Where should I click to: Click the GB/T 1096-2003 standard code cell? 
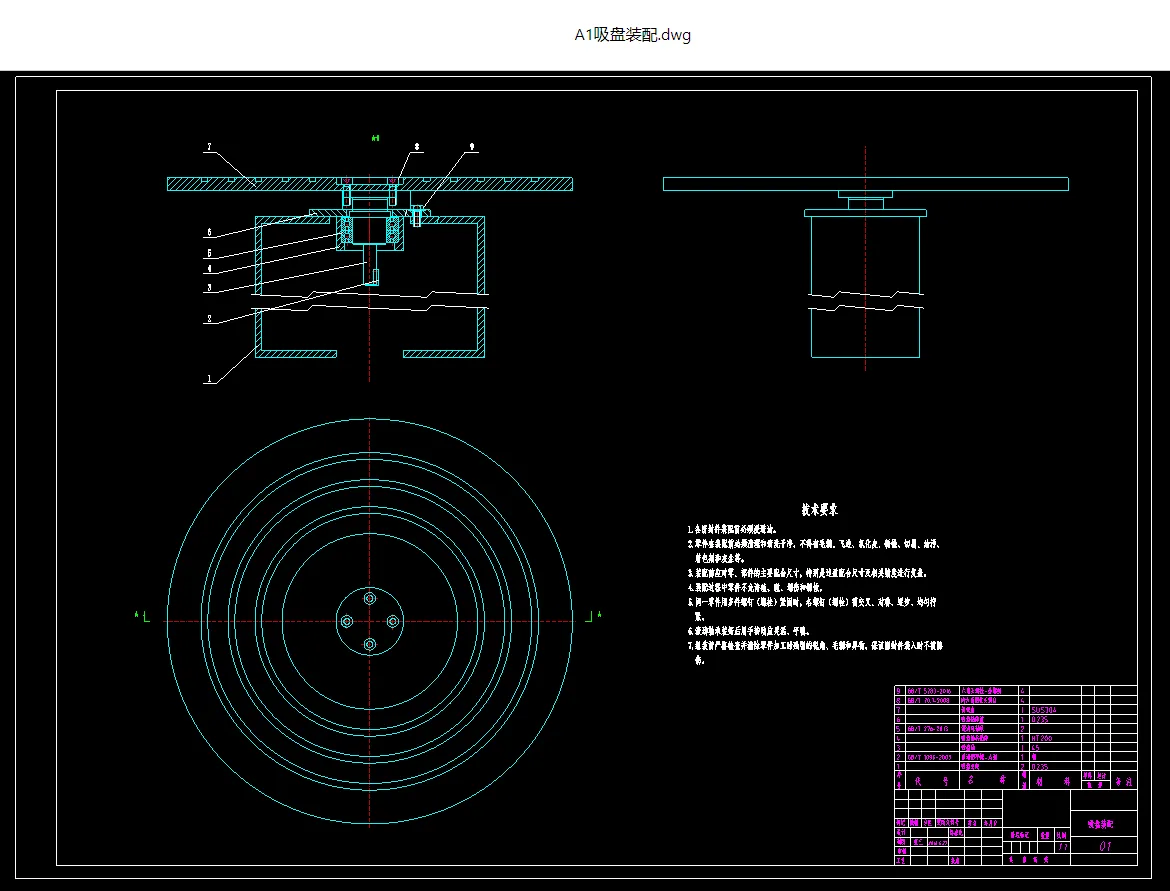[930, 757]
